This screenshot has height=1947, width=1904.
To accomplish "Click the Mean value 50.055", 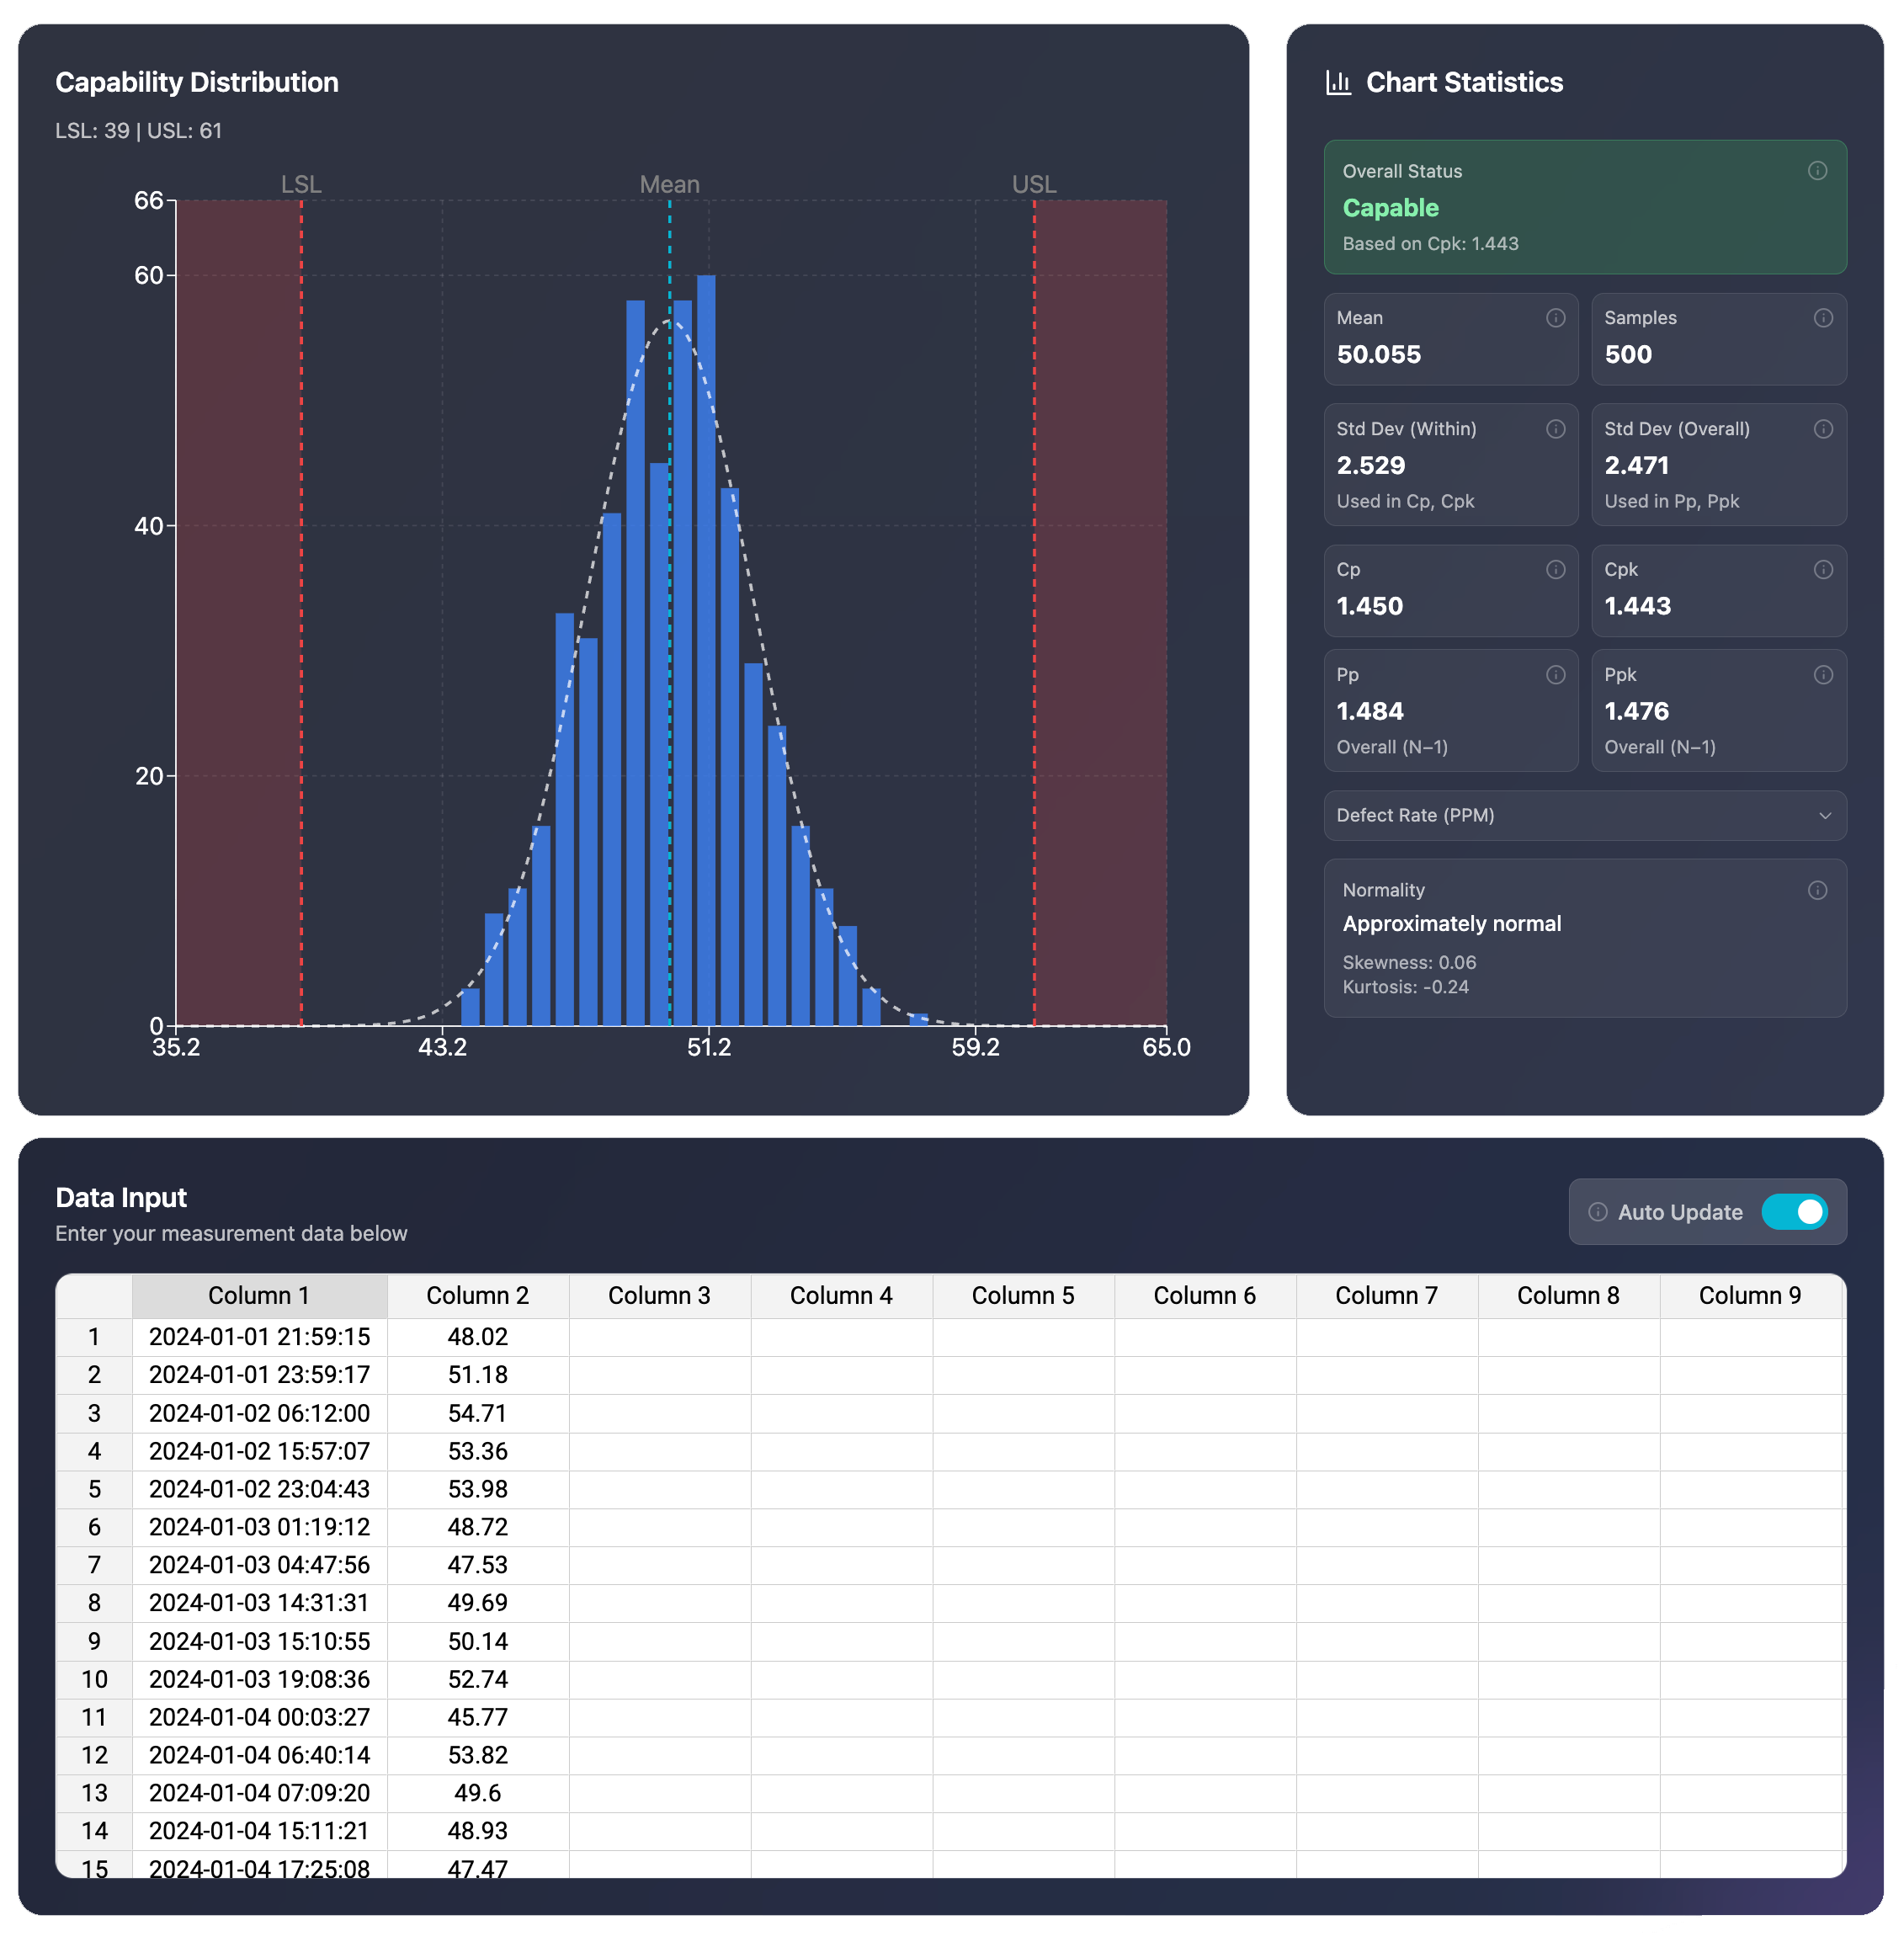I will click(1378, 355).
